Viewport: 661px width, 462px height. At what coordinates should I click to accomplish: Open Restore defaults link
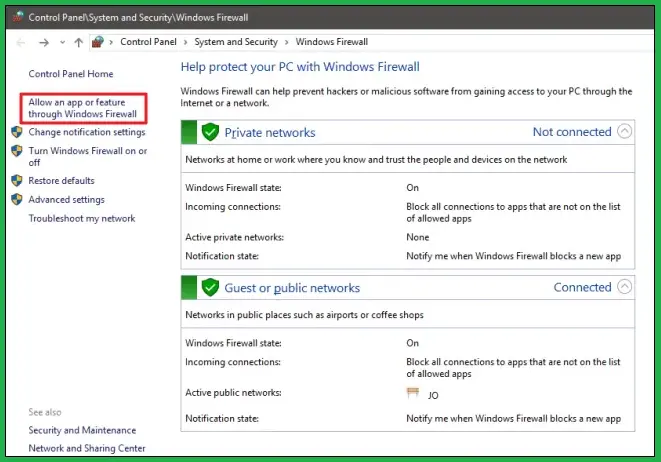(x=62, y=180)
